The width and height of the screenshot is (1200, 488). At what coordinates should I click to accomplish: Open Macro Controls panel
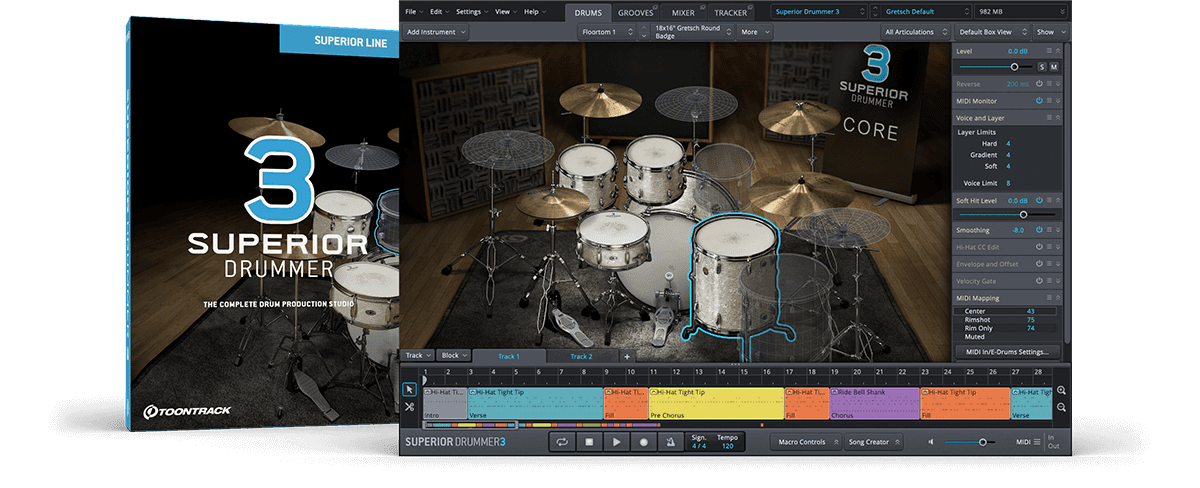[x=808, y=441]
